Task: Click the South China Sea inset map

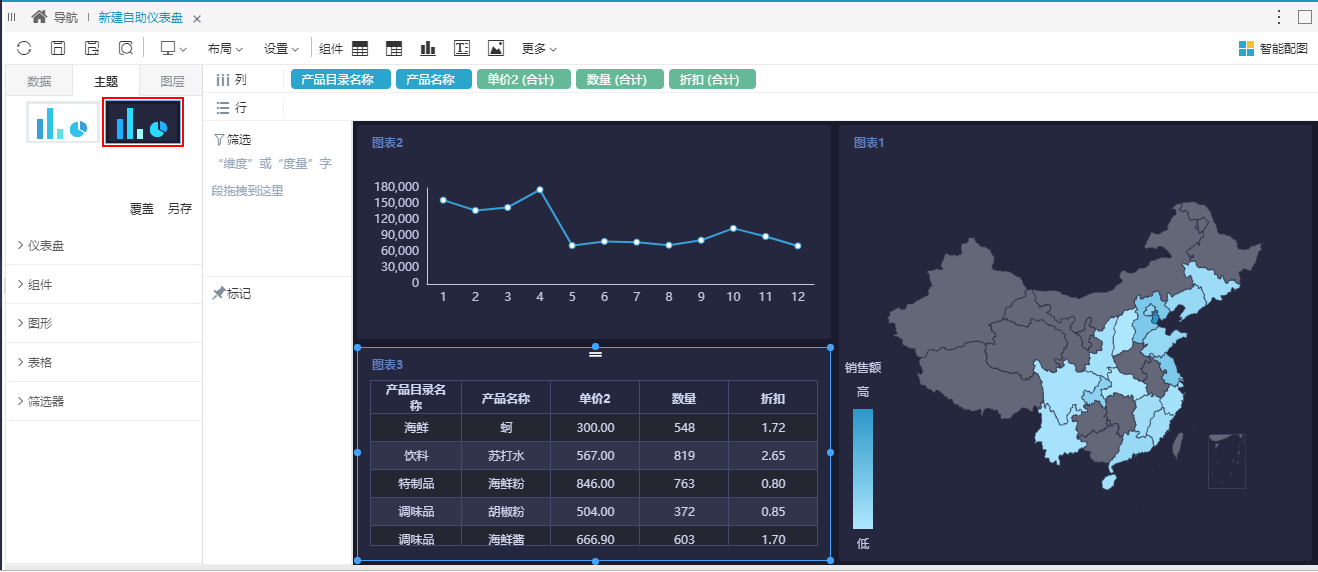Action: click(1226, 460)
